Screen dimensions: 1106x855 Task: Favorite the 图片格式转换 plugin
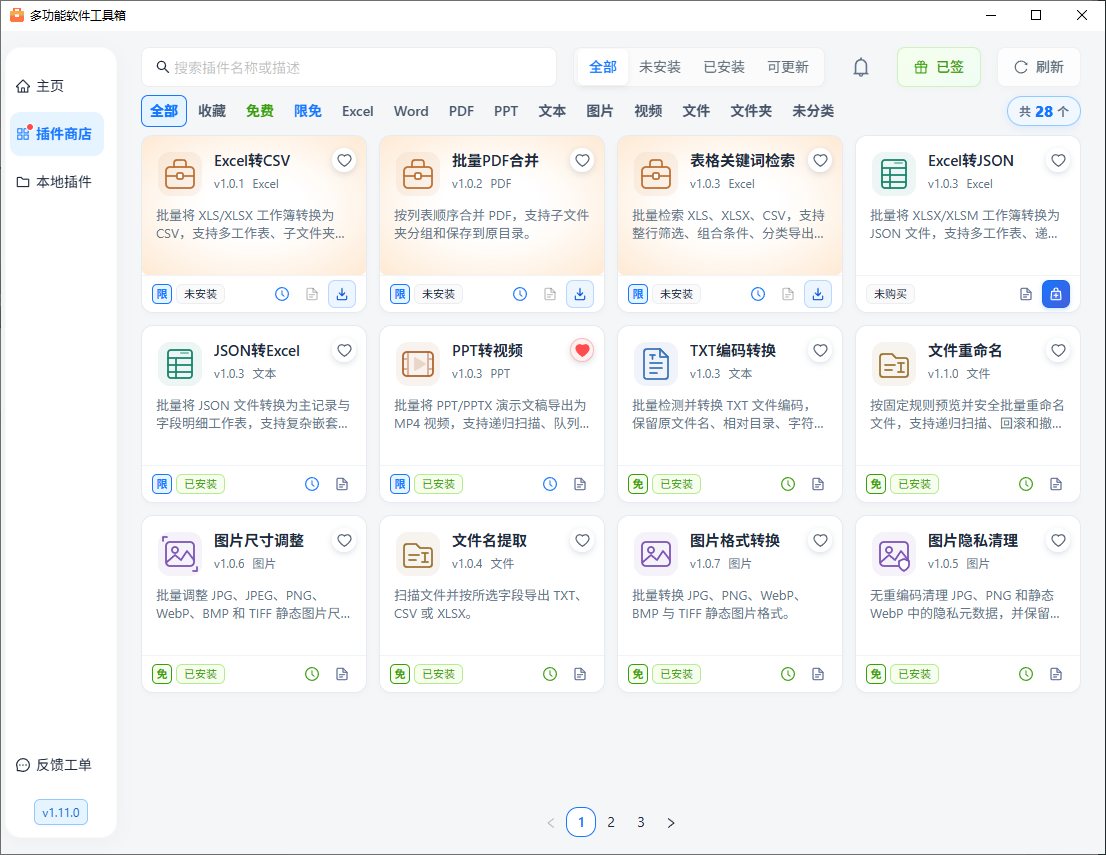[x=820, y=540]
